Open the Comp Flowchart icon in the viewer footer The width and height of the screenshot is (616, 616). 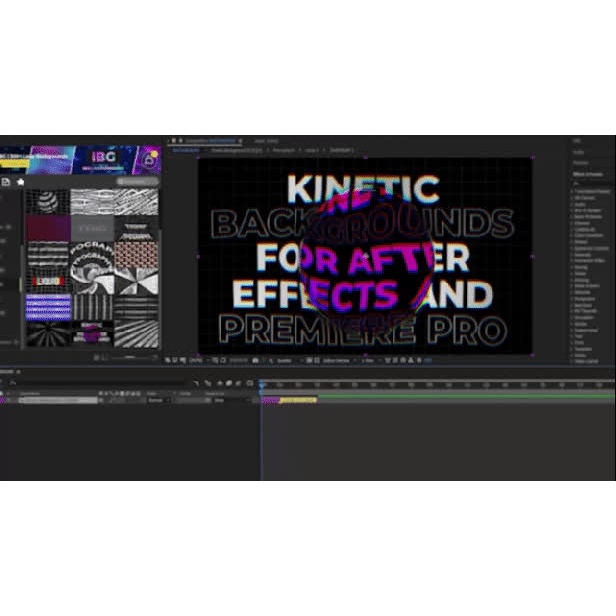click(410, 360)
